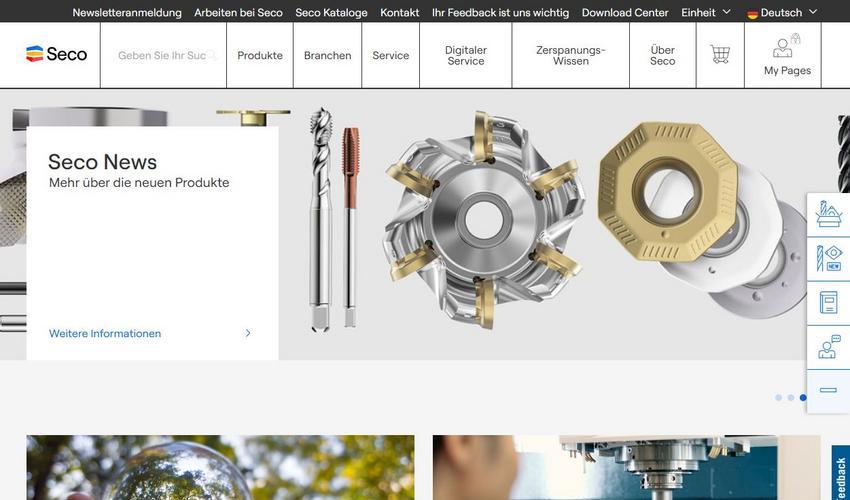Open the tools-in-box sidebar icon
Image resolution: width=850 pixels, height=500 pixels.
click(829, 214)
